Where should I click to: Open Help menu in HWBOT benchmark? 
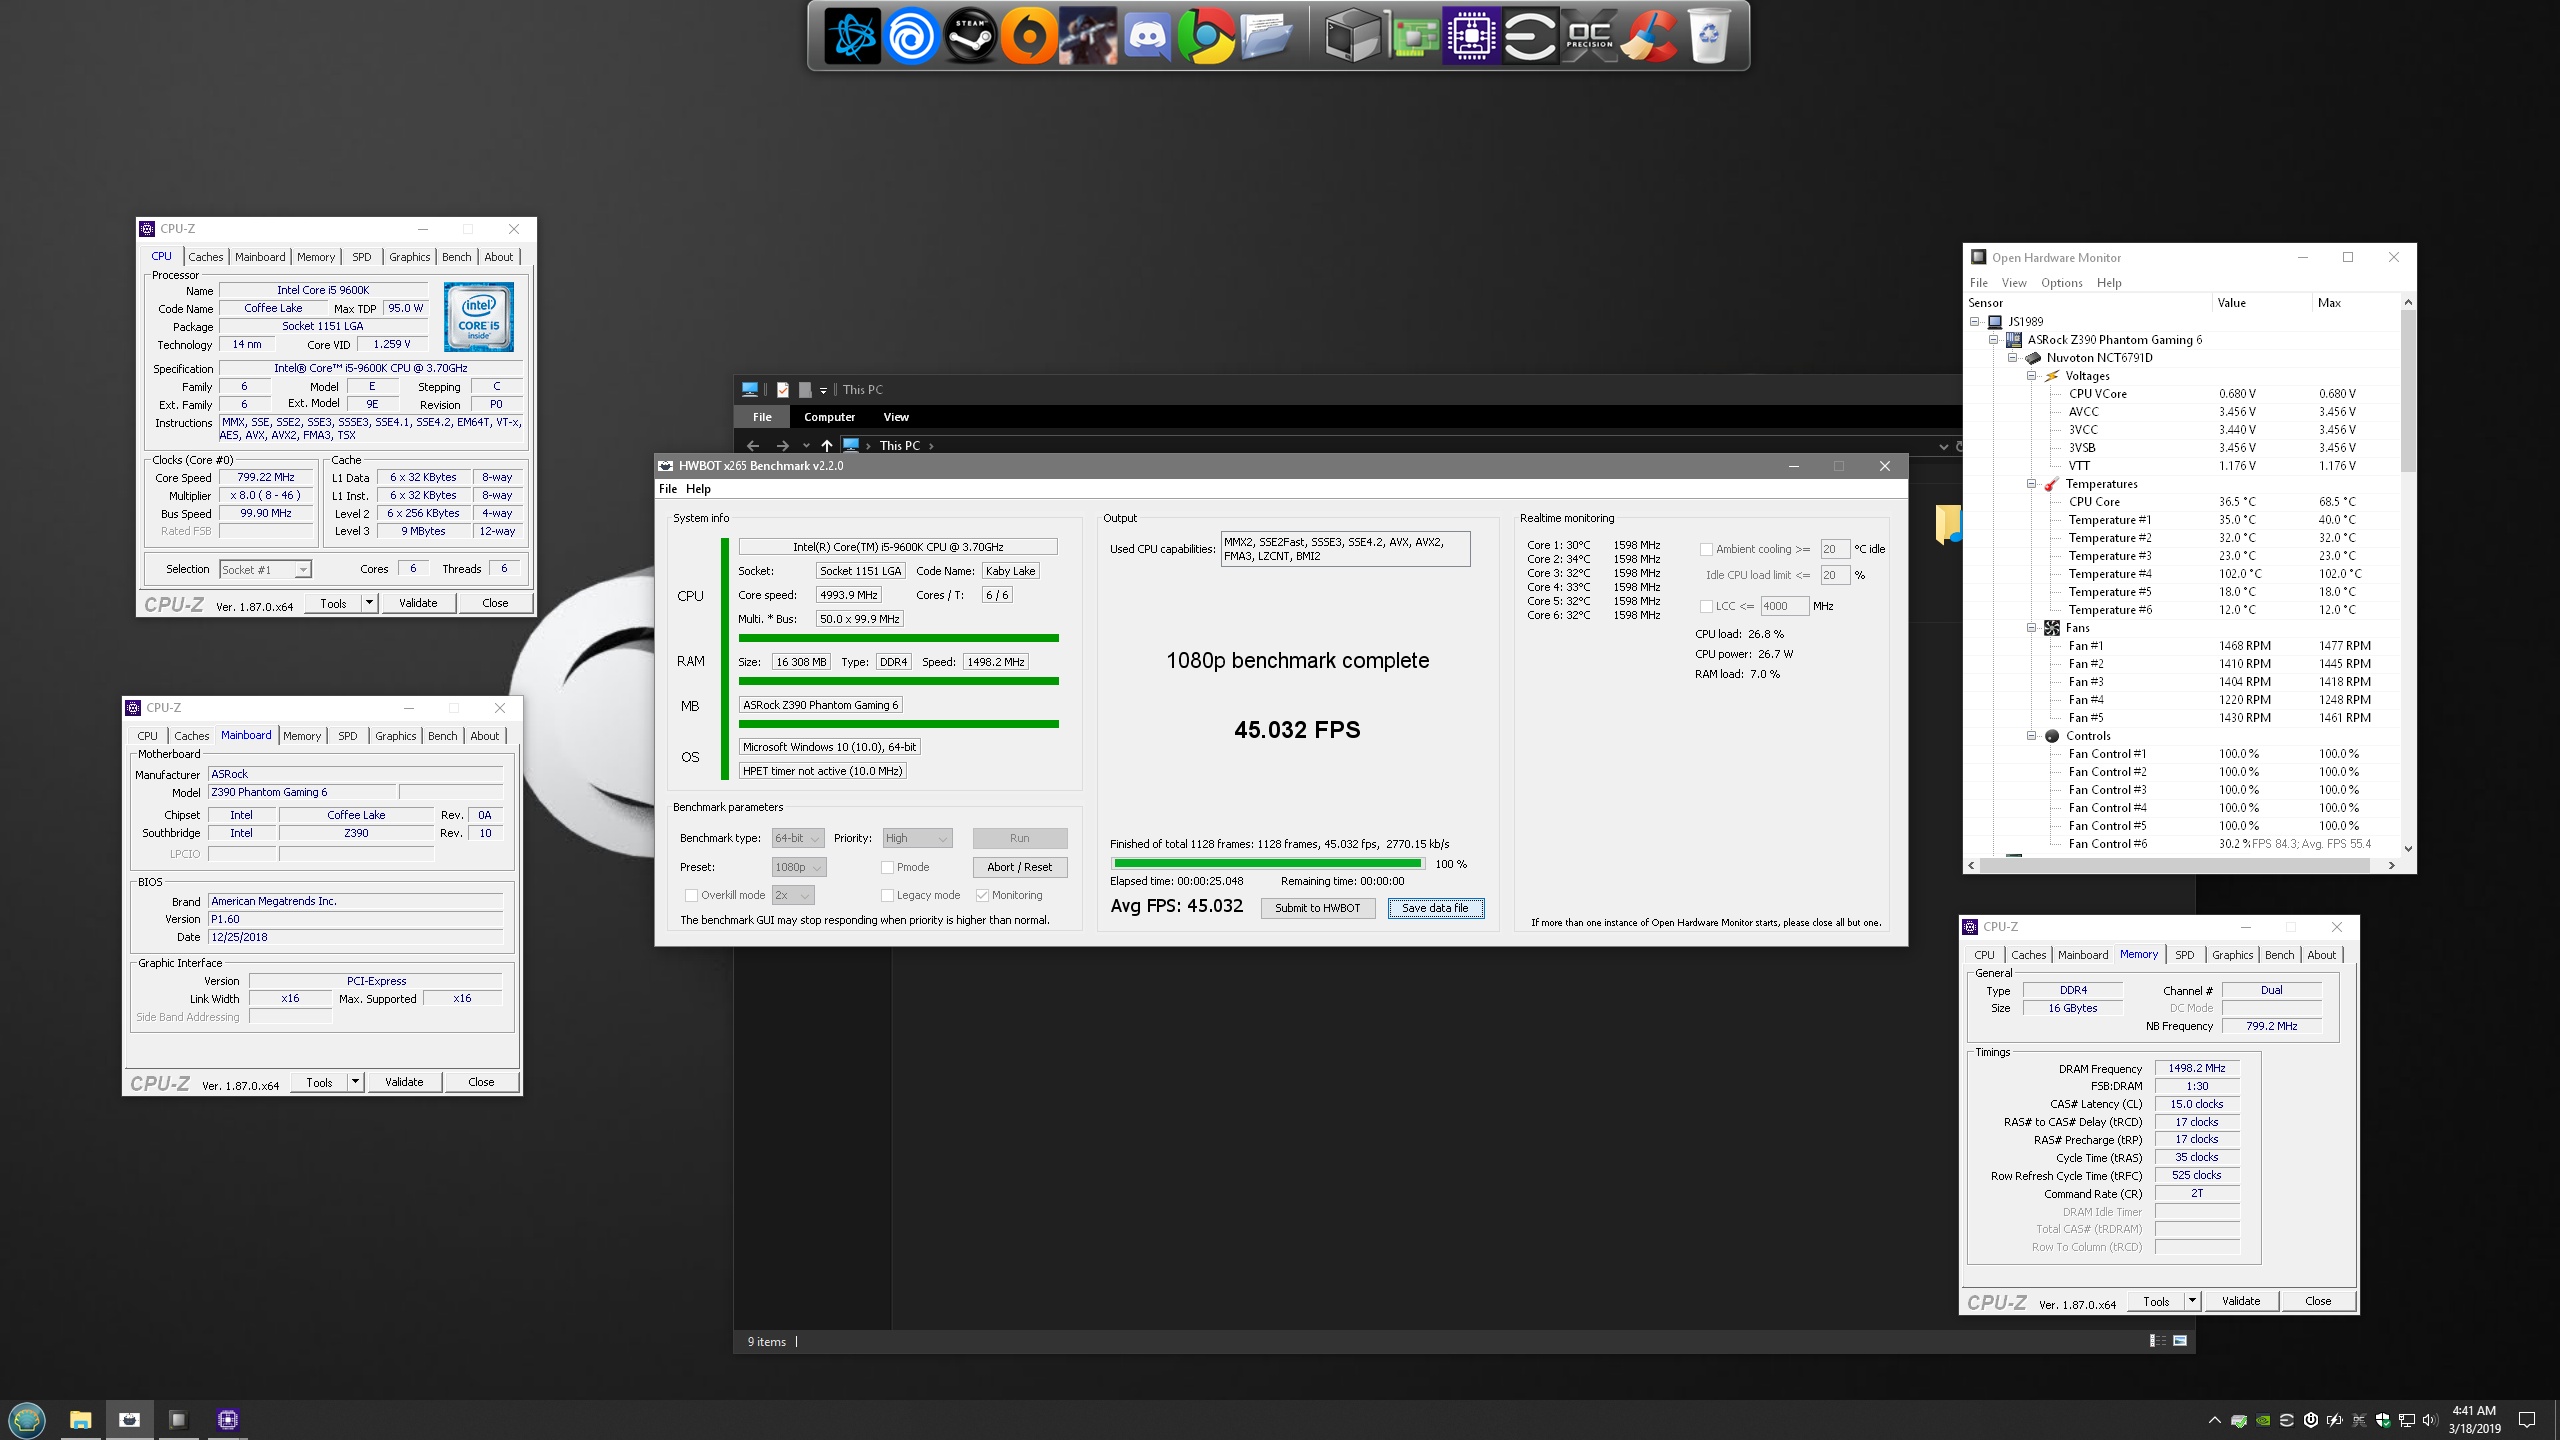point(698,489)
